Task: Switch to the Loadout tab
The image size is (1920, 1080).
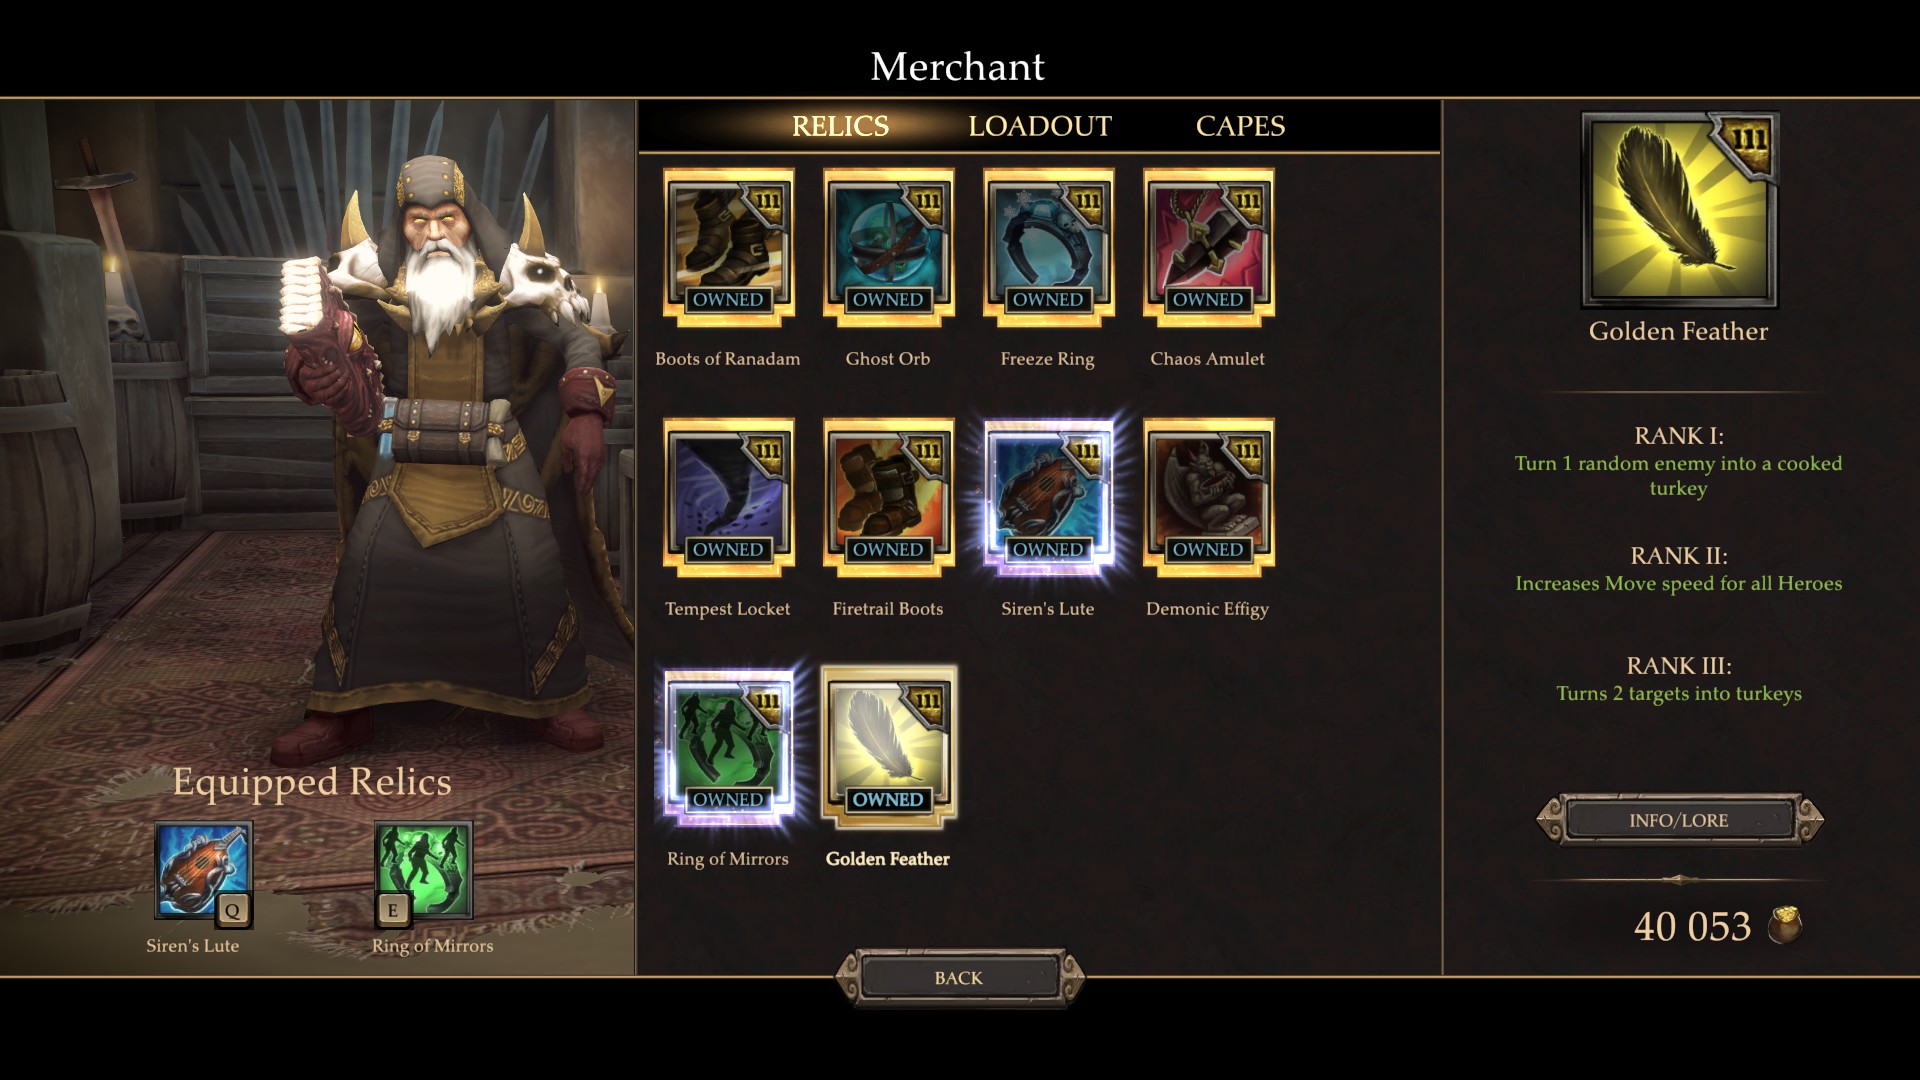Action: pyautogui.click(x=1040, y=126)
